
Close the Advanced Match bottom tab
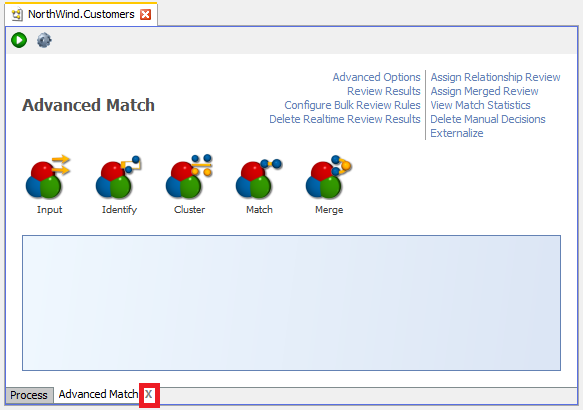tap(149, 394)
